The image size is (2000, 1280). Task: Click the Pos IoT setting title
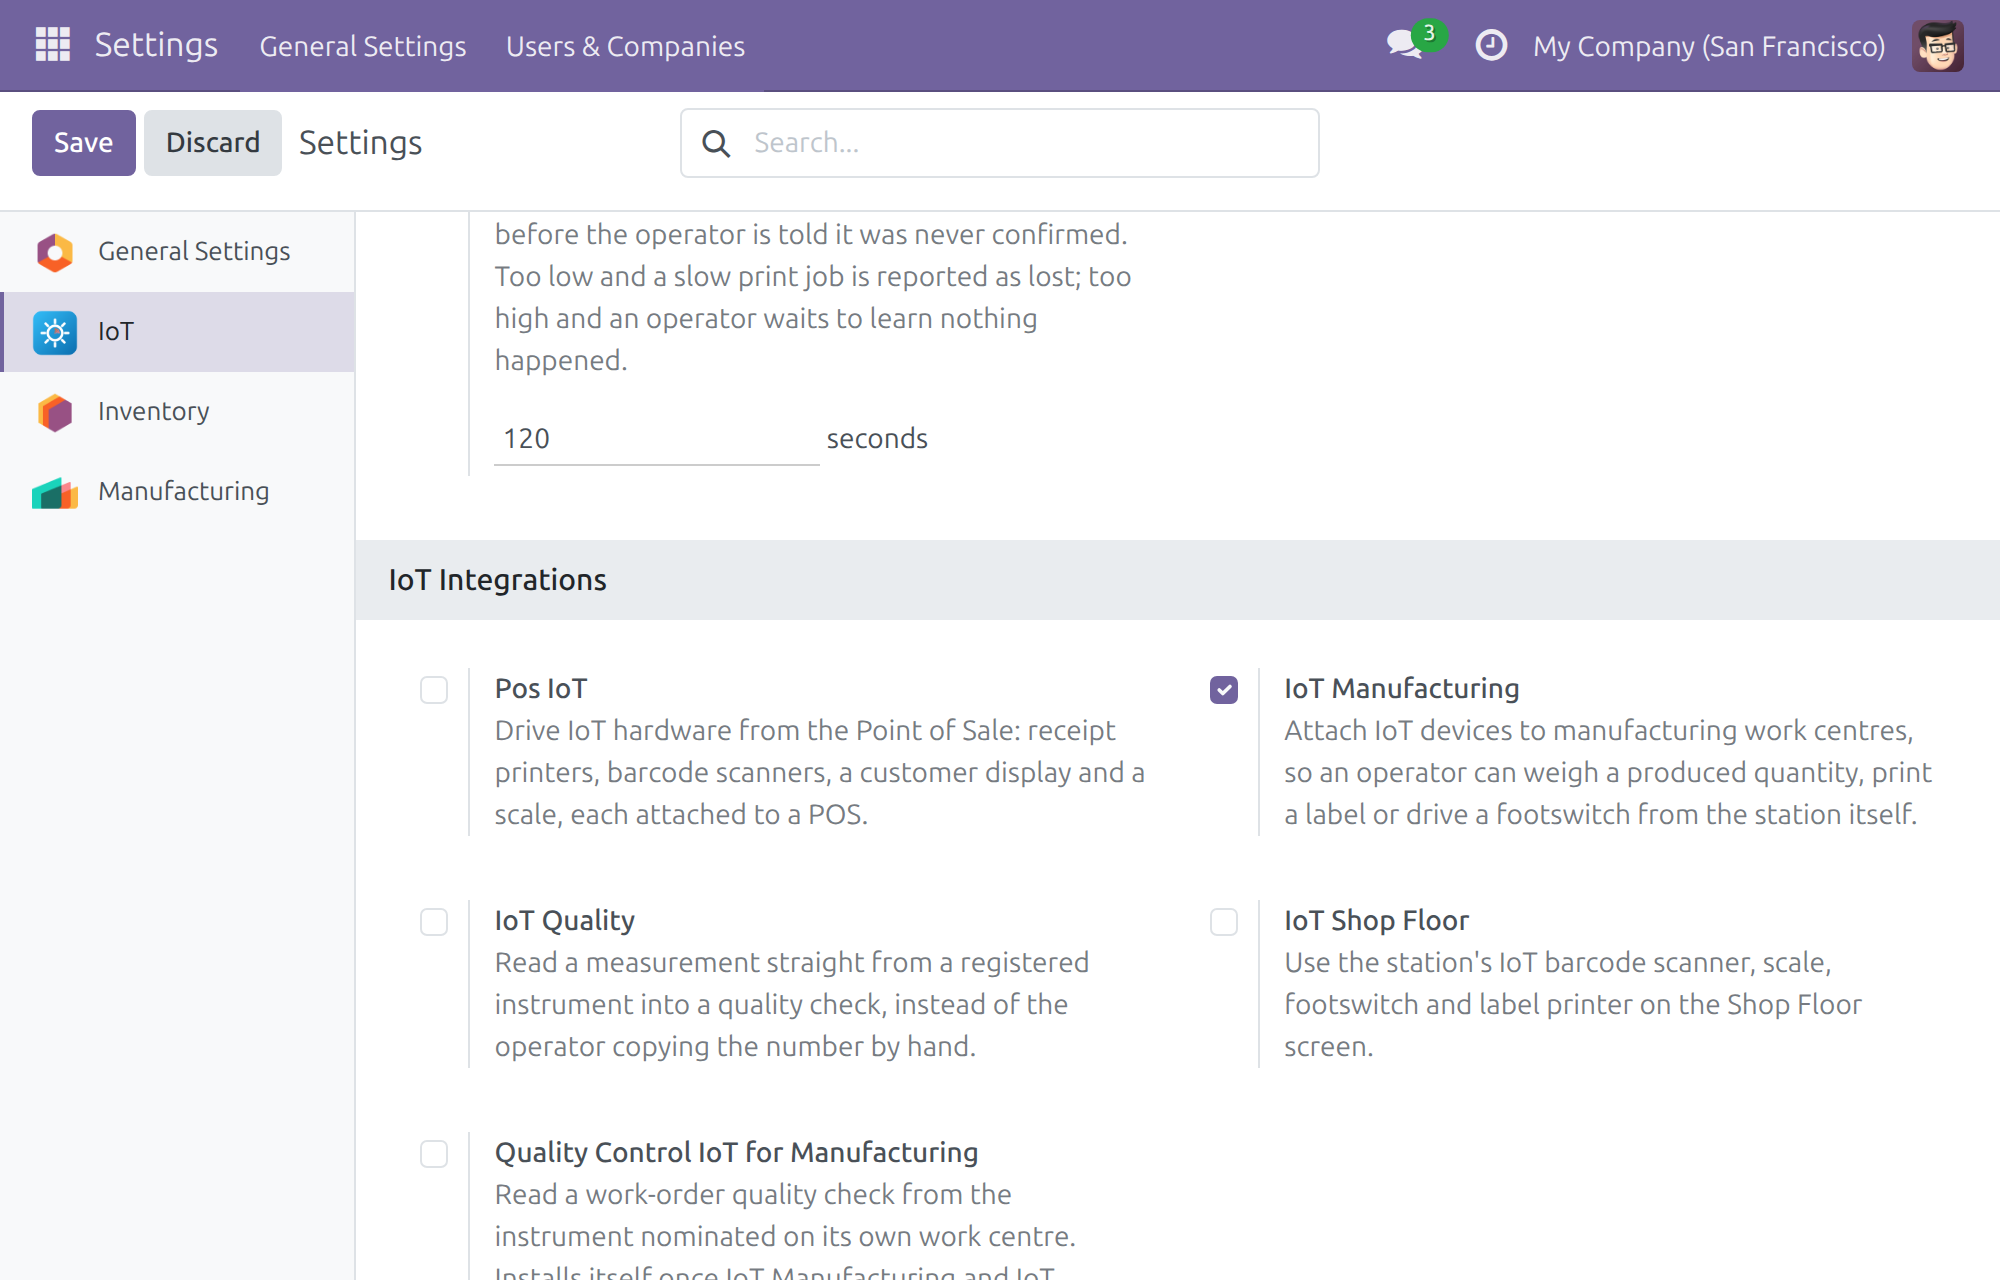click(541, 689)
